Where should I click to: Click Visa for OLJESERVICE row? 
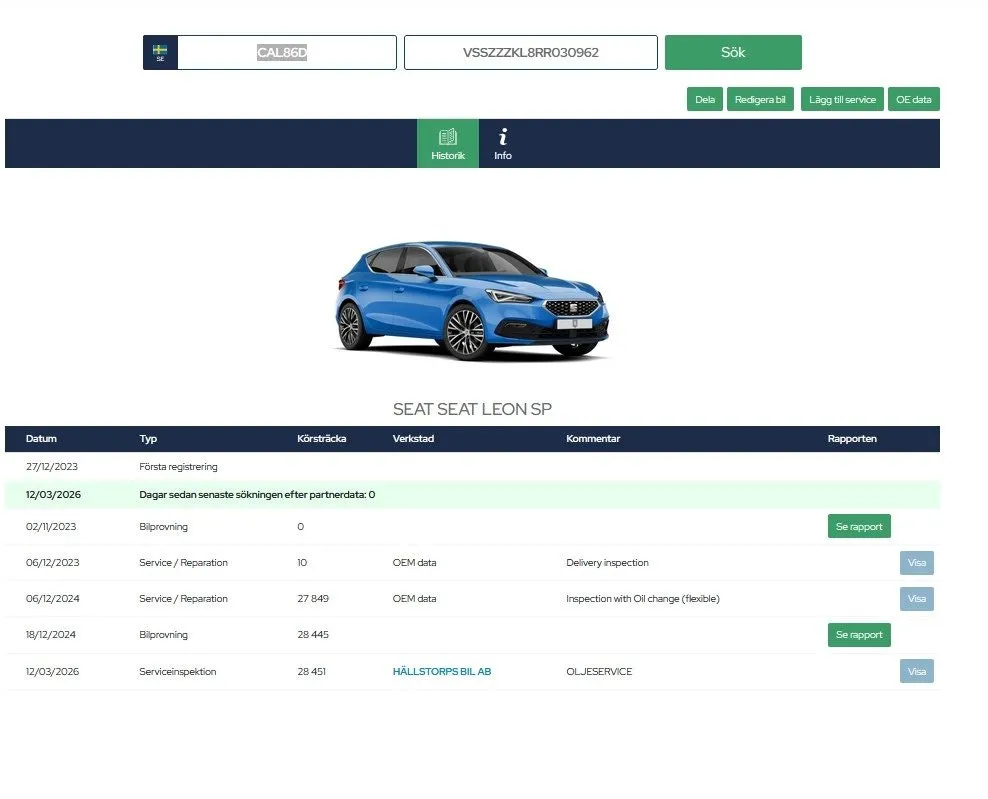click(917, 671)
